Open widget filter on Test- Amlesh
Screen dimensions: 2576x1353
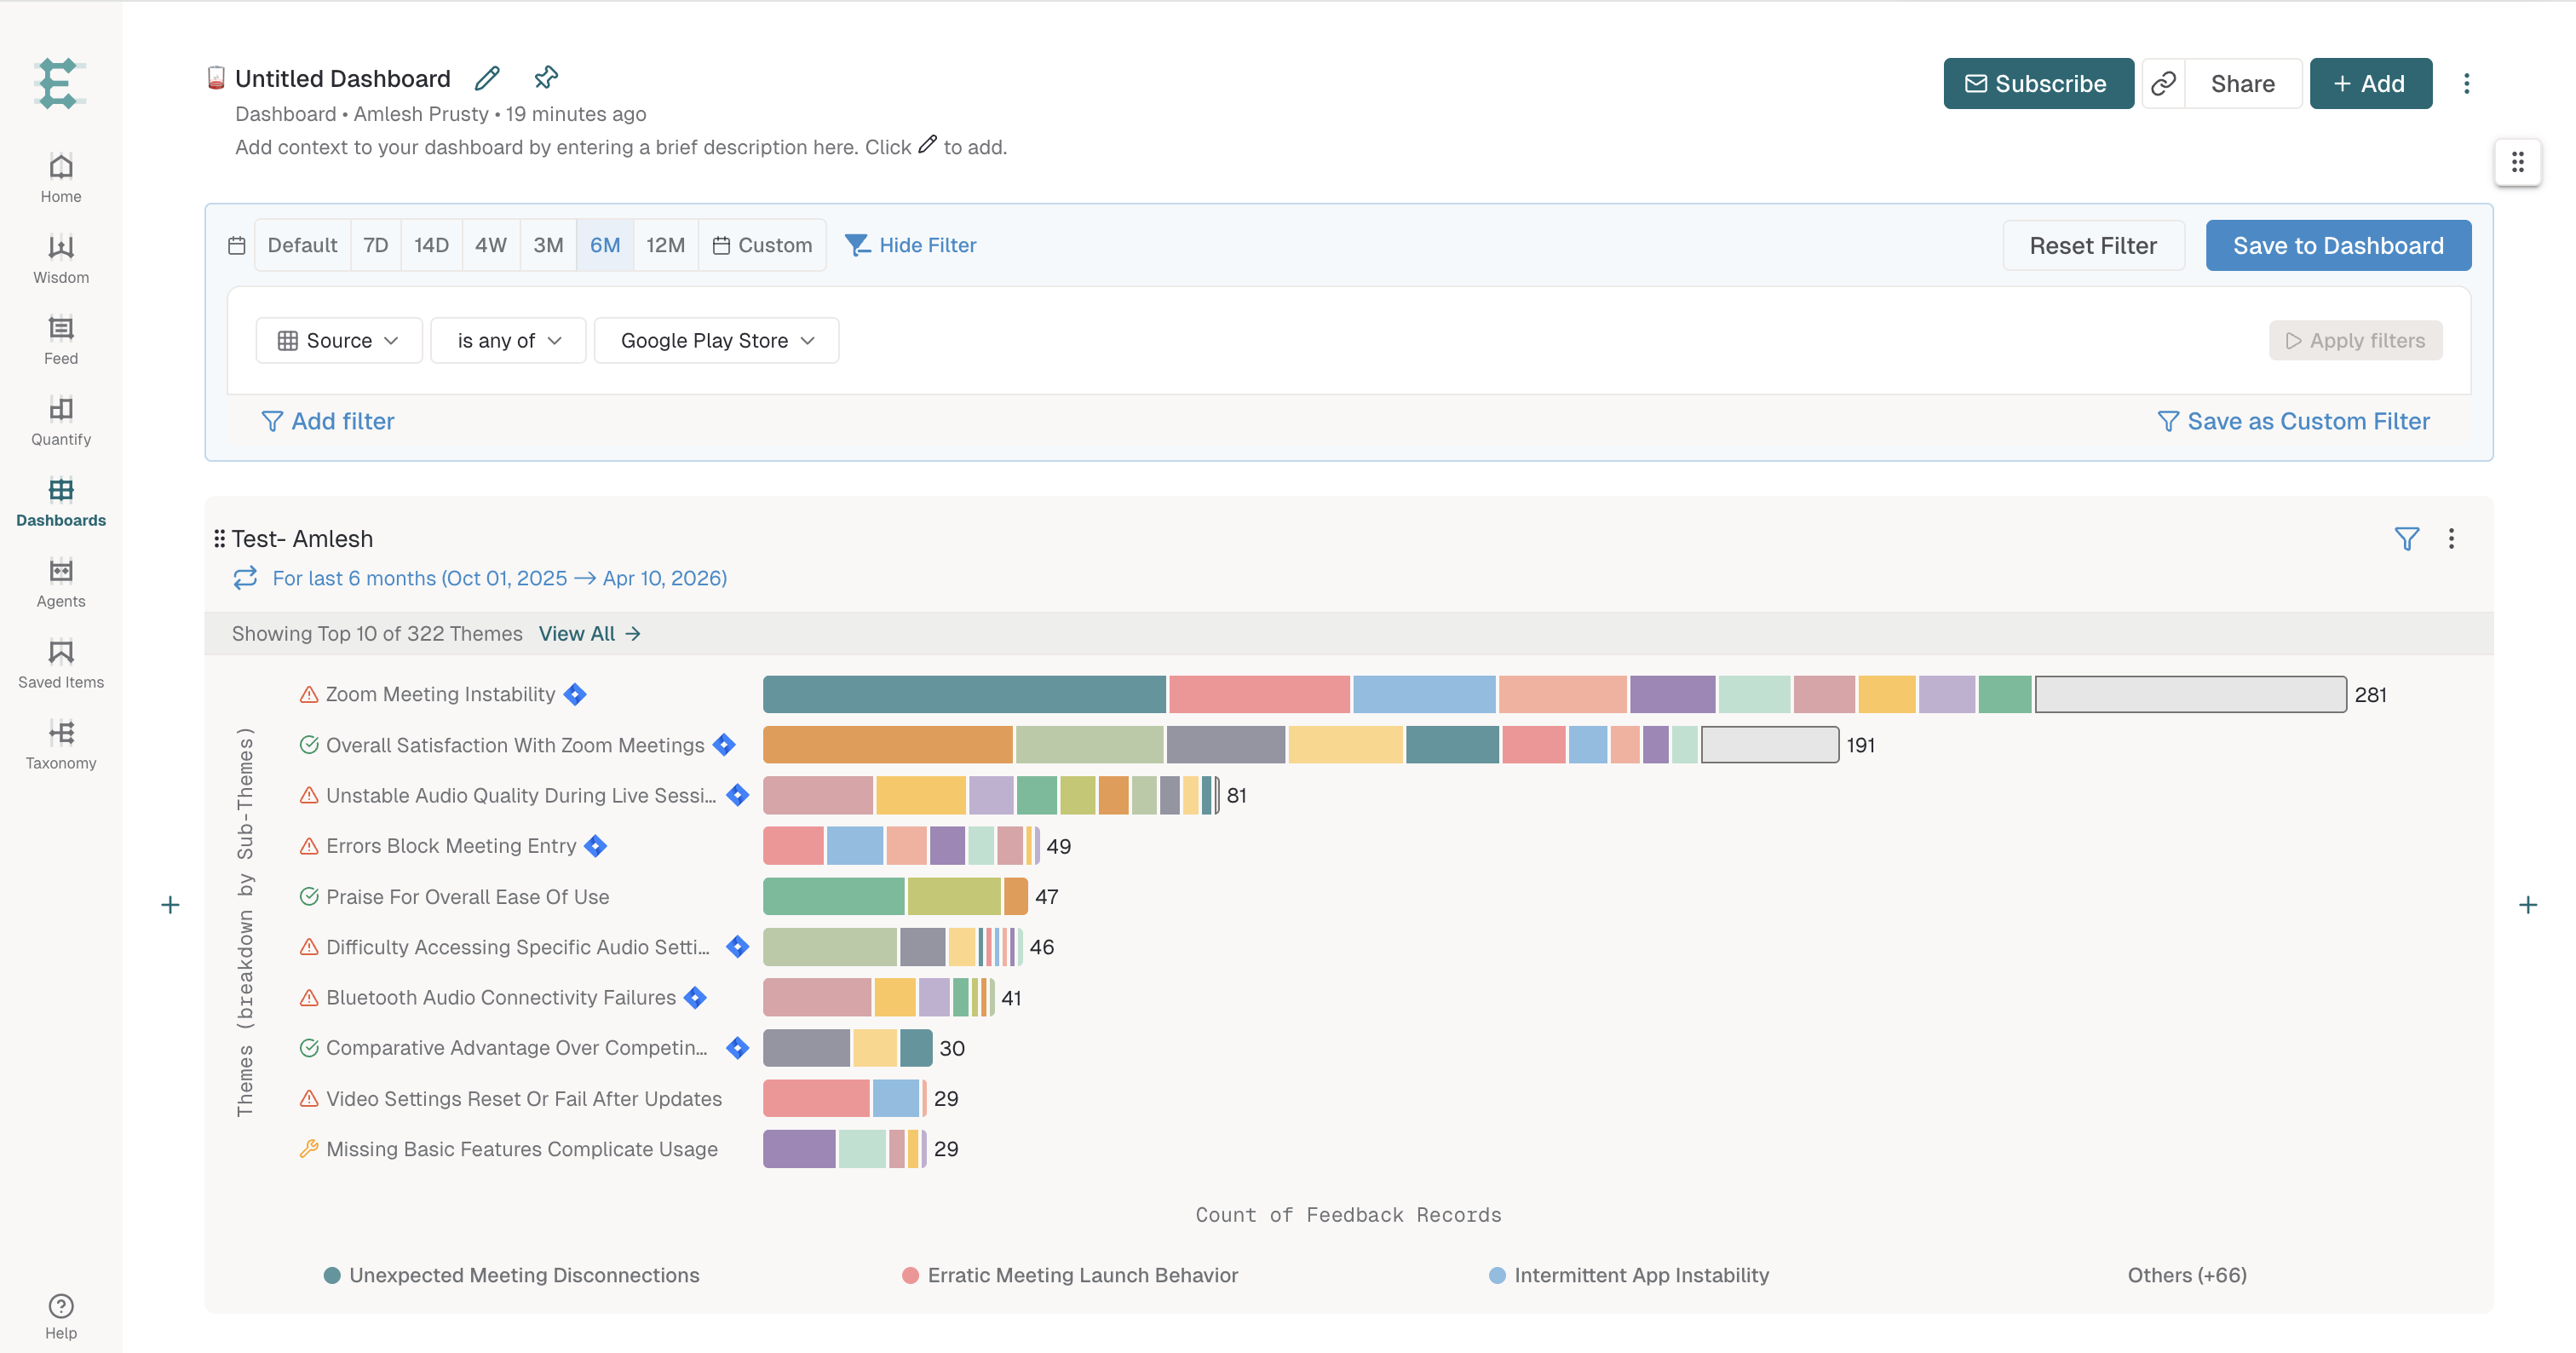click(2407, 539)
